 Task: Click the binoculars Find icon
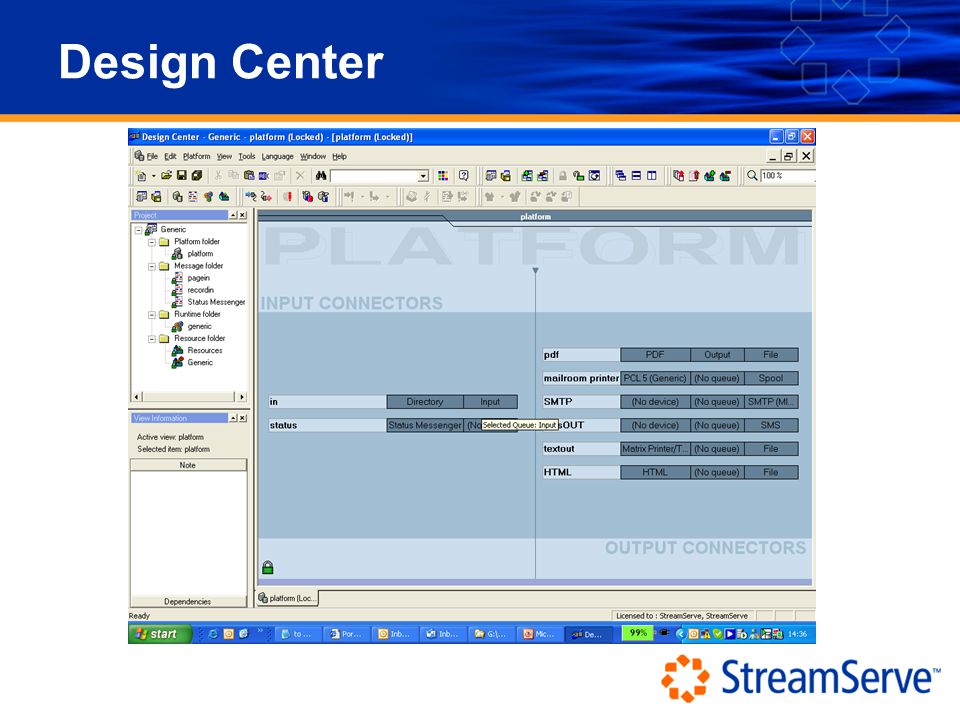coord(321,176)
